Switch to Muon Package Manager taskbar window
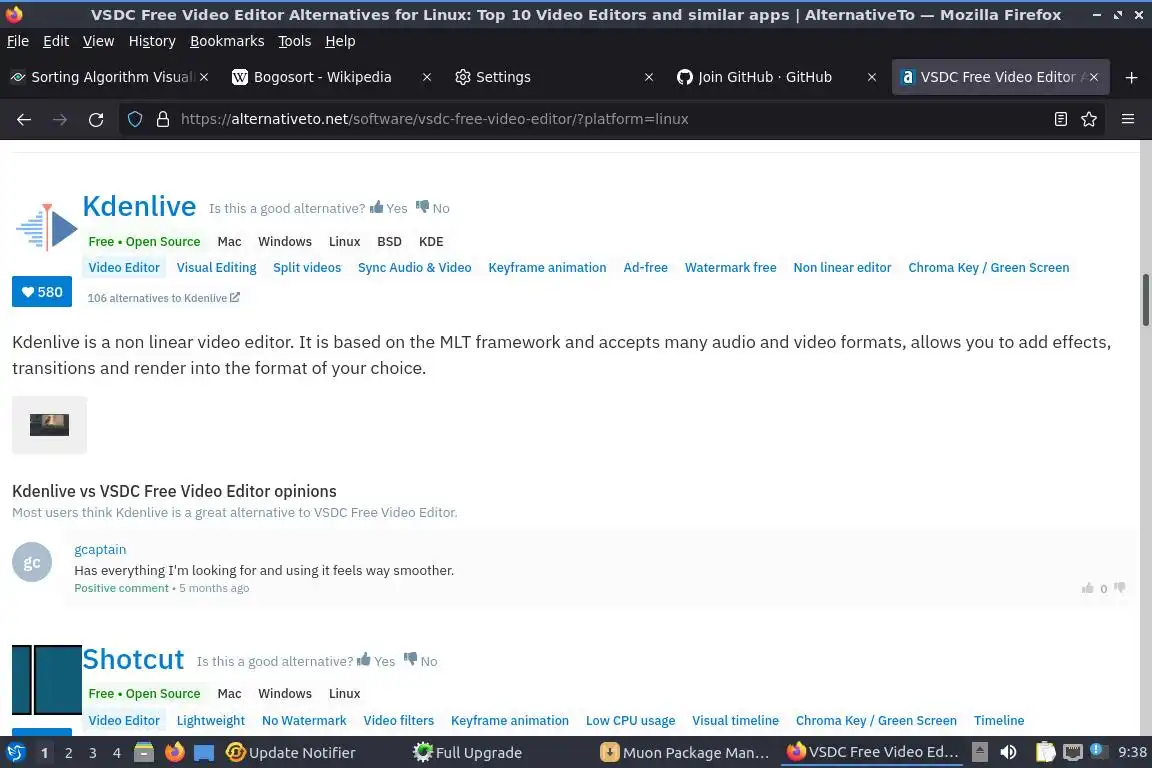Screen dimensions: 1152x768 [x=684, y=753]
